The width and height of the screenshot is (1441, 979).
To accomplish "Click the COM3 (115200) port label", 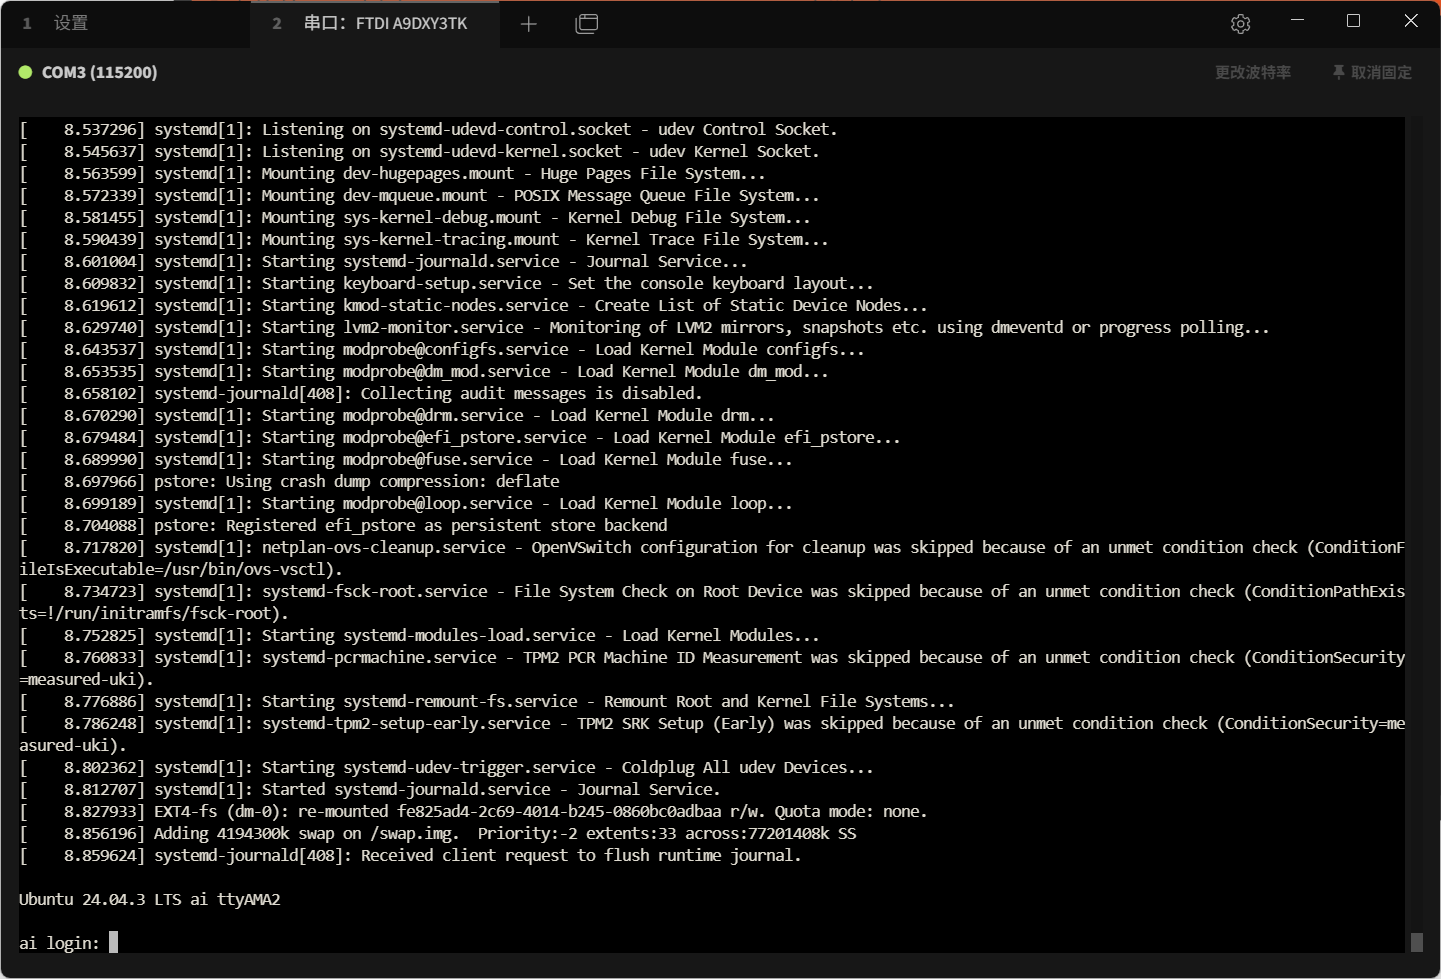I will tap(99, 72).
